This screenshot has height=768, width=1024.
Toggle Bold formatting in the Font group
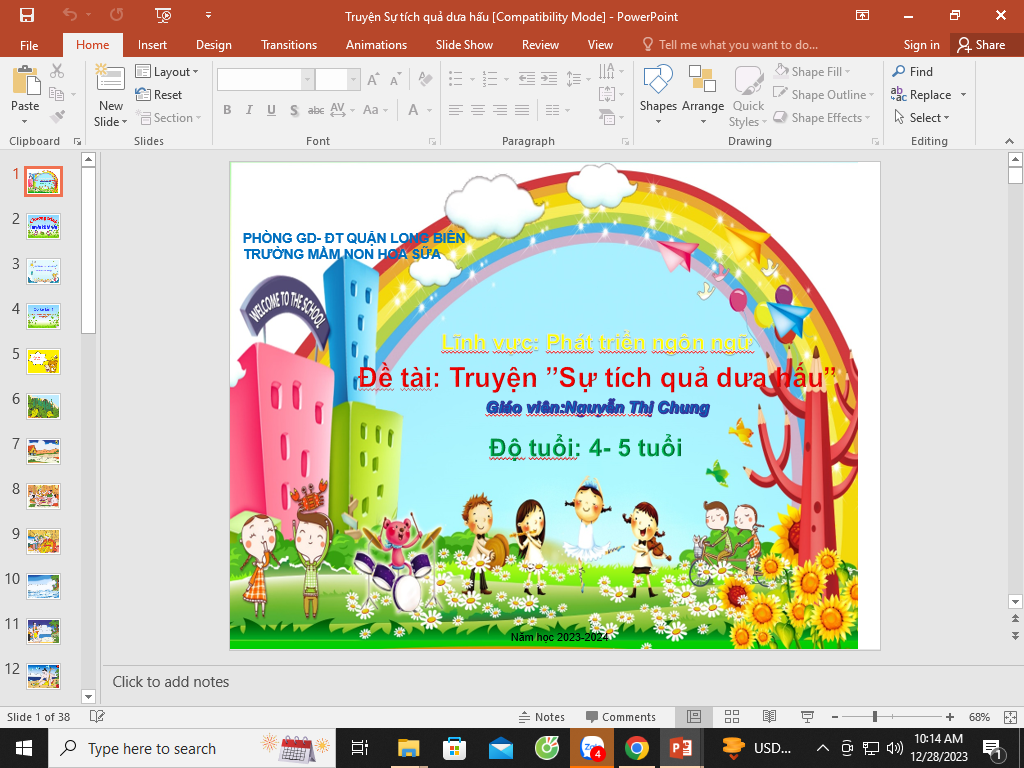[227, 110]
